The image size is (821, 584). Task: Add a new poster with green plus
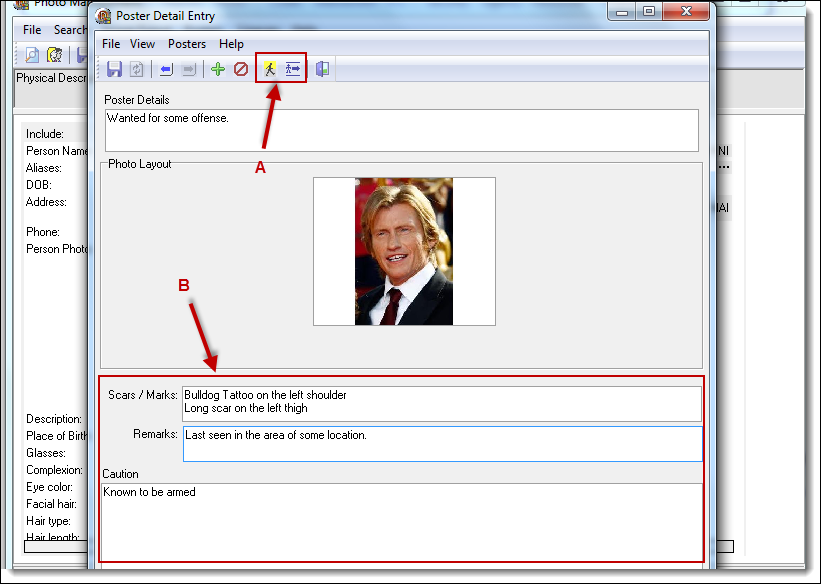[x=218, y=69]
